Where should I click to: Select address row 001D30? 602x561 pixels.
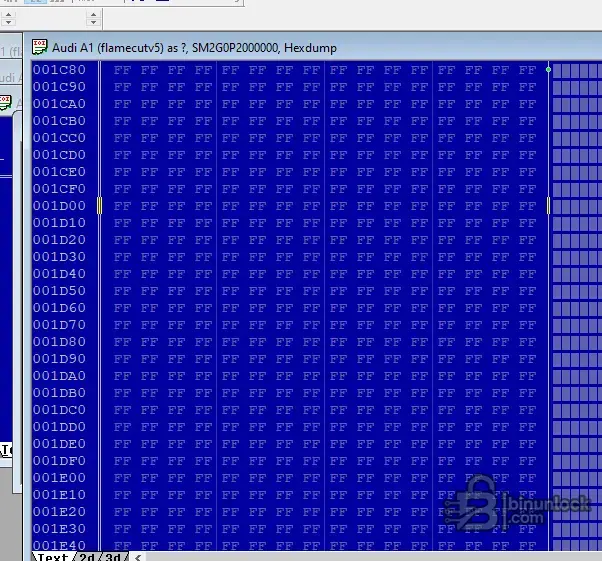(59, 257)
